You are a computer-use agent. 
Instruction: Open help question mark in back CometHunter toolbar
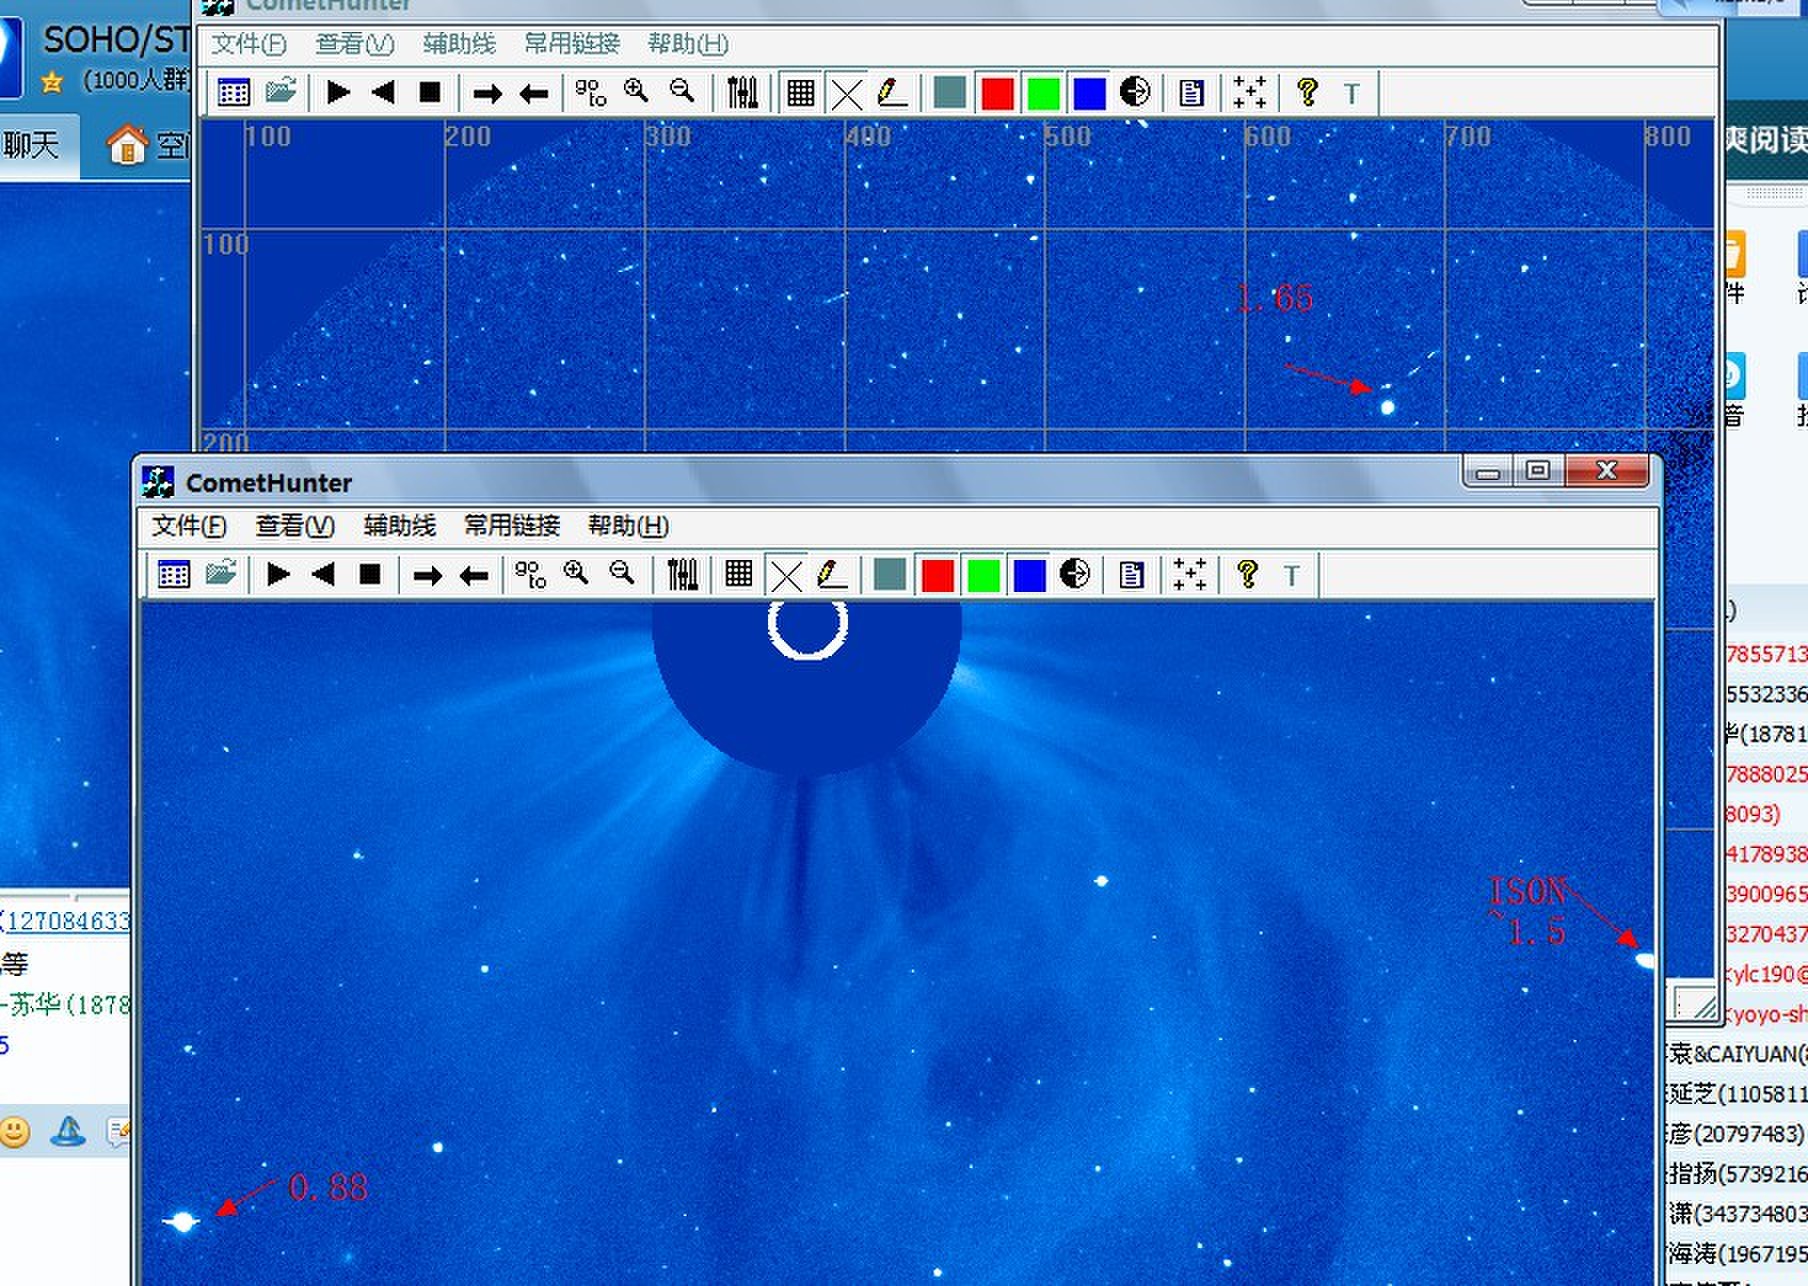click(1306, 92)
